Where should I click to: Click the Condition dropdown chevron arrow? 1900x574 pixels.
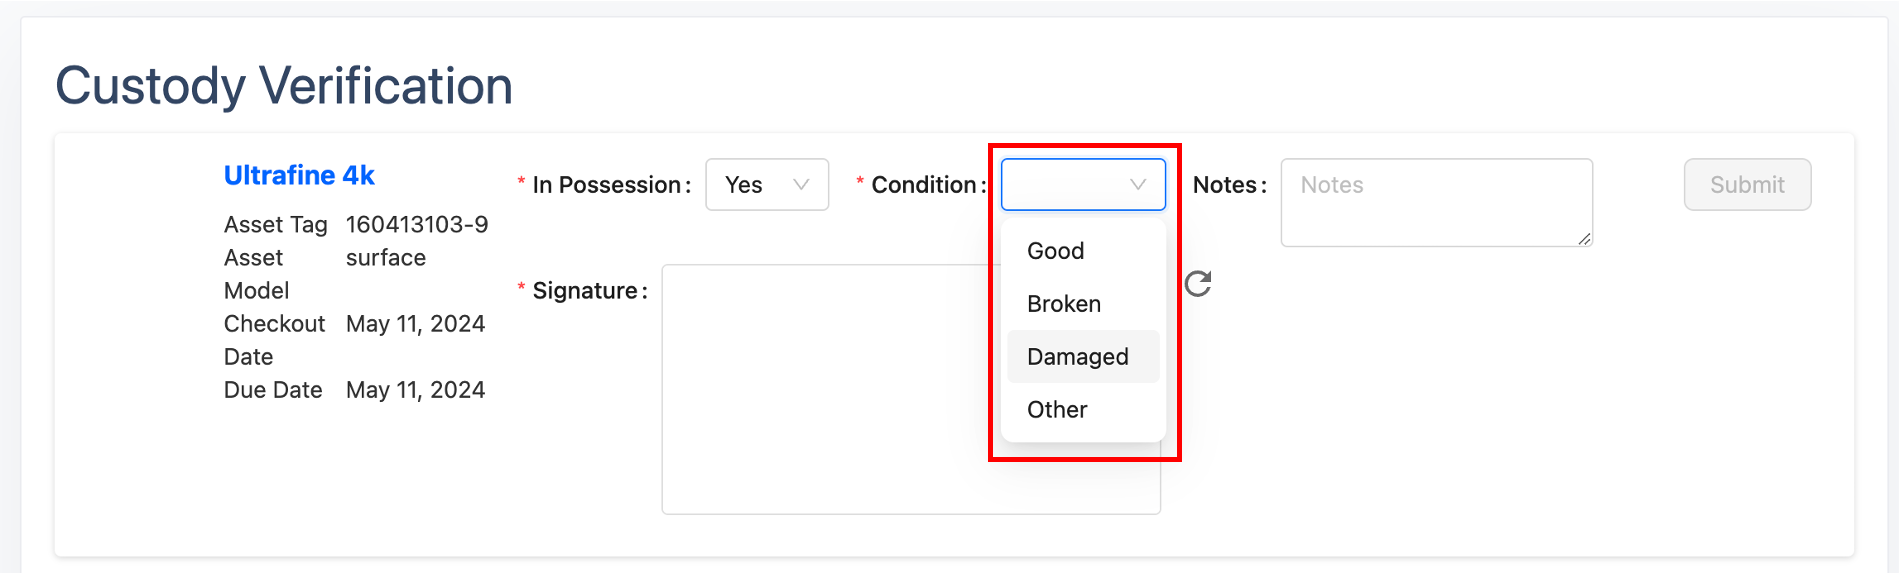click(1137, 185)
